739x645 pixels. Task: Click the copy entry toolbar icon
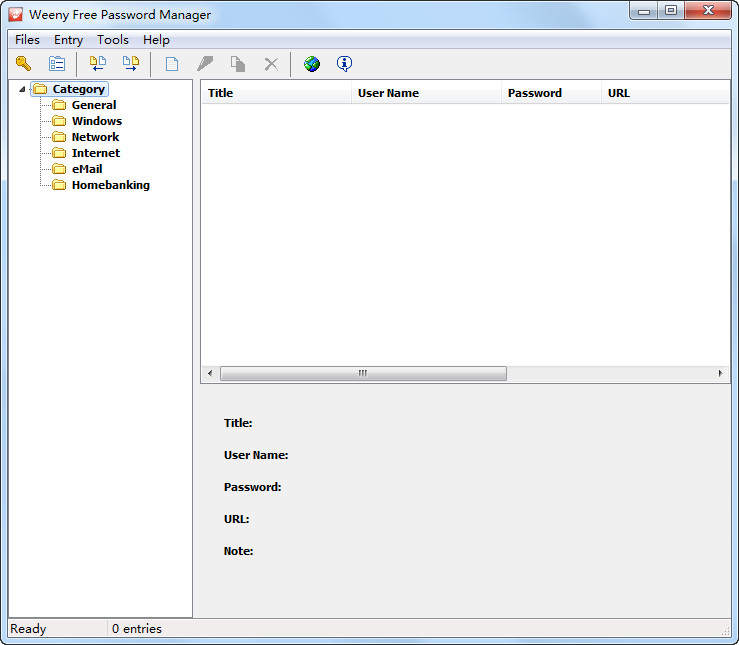[x=238, y=64]
